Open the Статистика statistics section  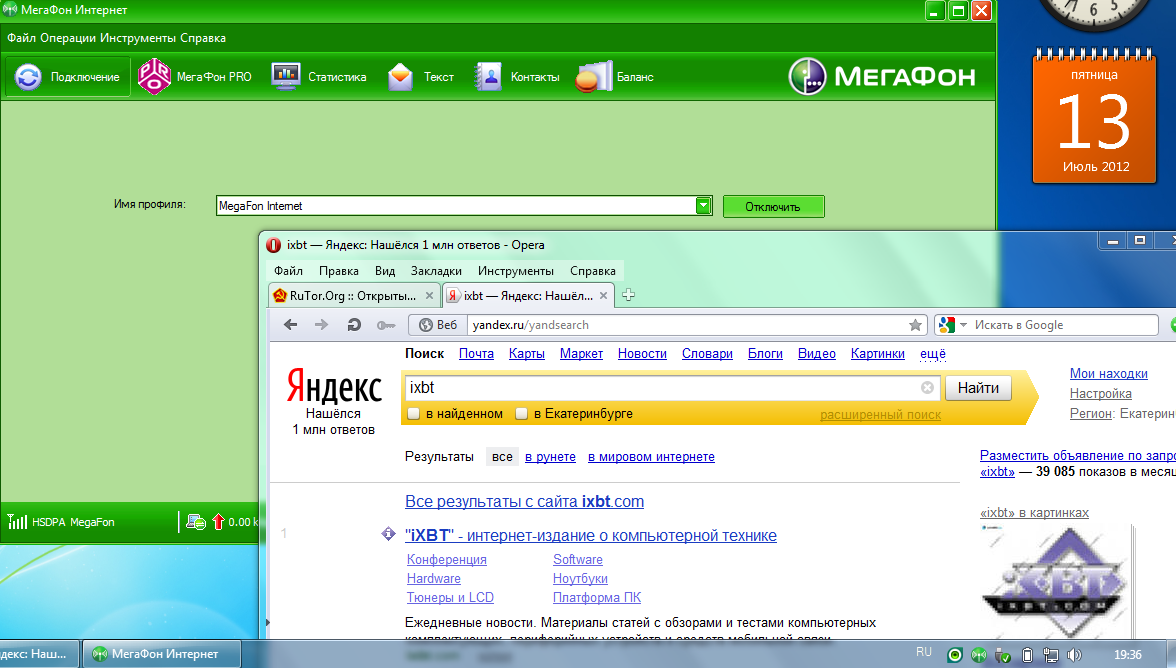click(319, 77)
